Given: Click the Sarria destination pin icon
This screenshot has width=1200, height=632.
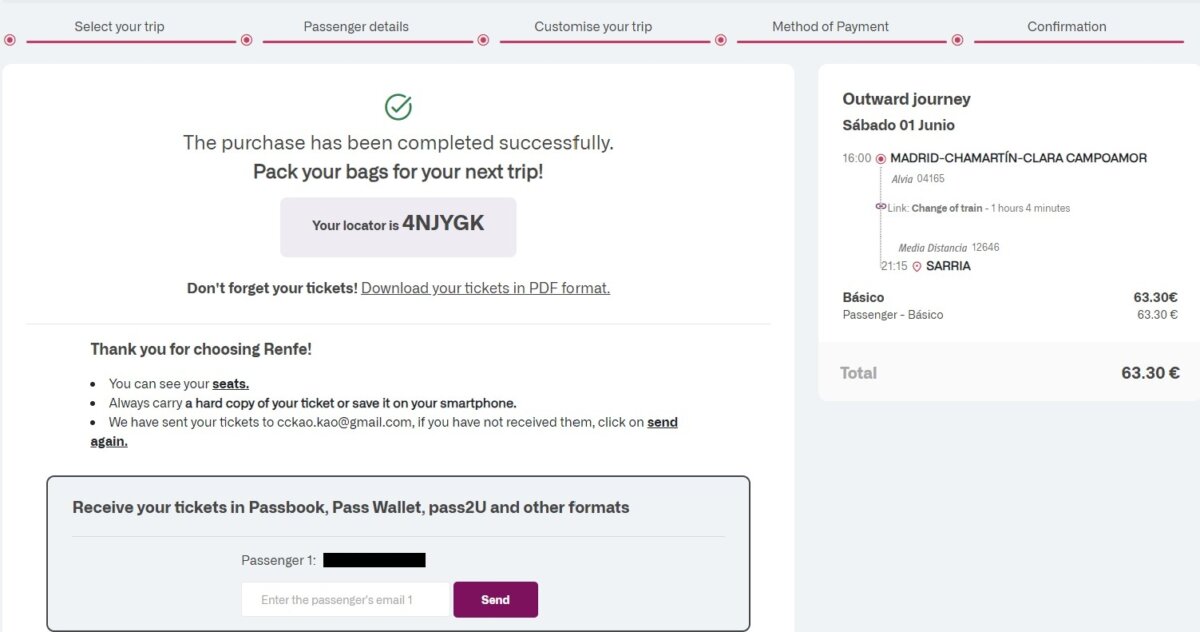Looking at the screenshot, I should point(916,267).
